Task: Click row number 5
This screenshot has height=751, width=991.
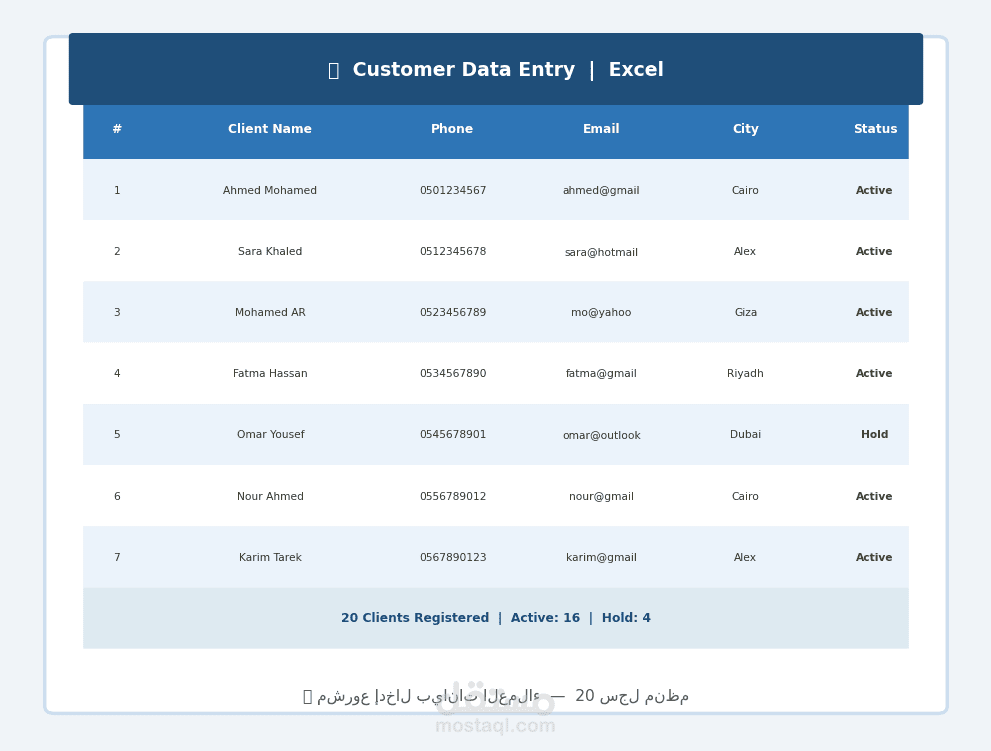Action: pyautogui.click(x=117, y=435)
